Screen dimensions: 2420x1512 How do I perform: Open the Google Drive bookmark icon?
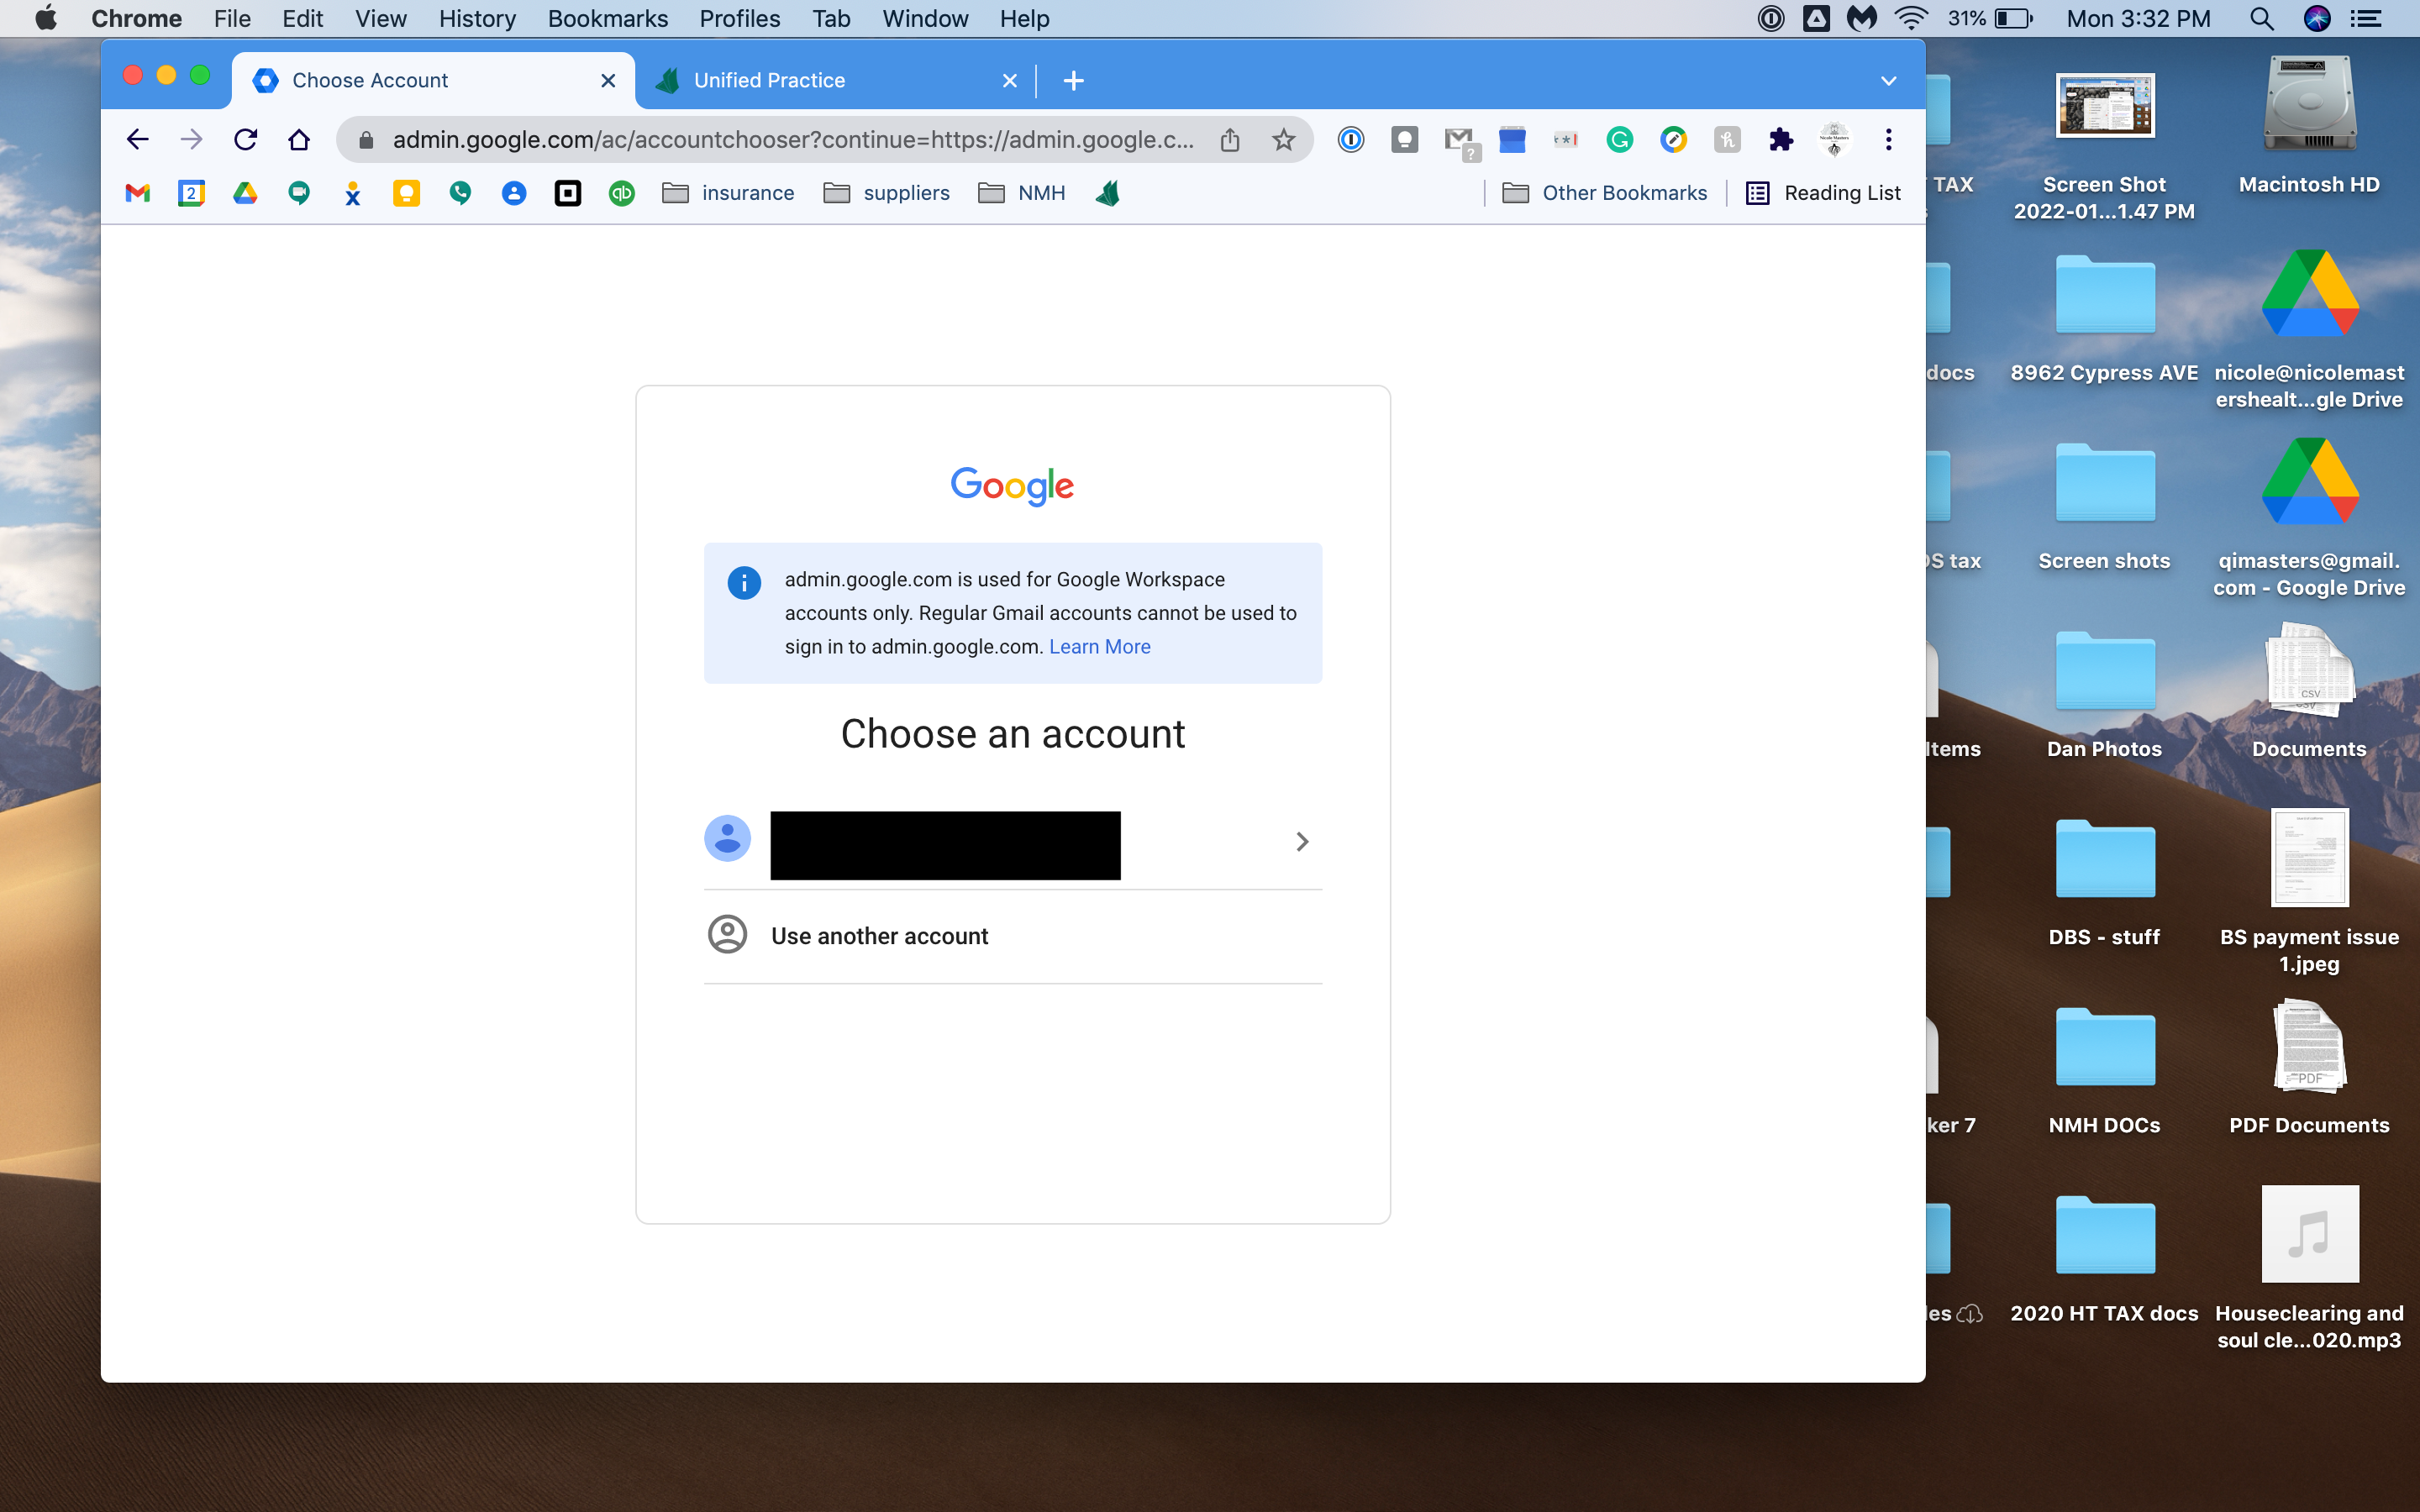point(245,193)
